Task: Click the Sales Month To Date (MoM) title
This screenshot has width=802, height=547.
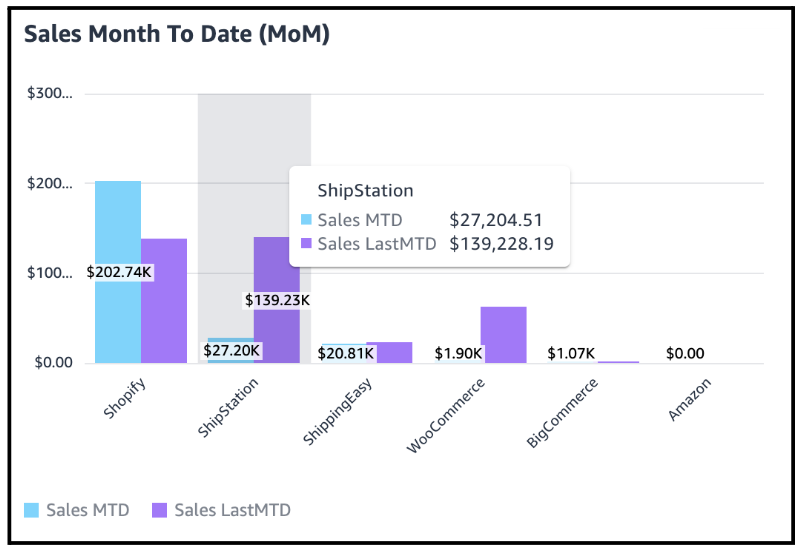Action: pos(177,34)
